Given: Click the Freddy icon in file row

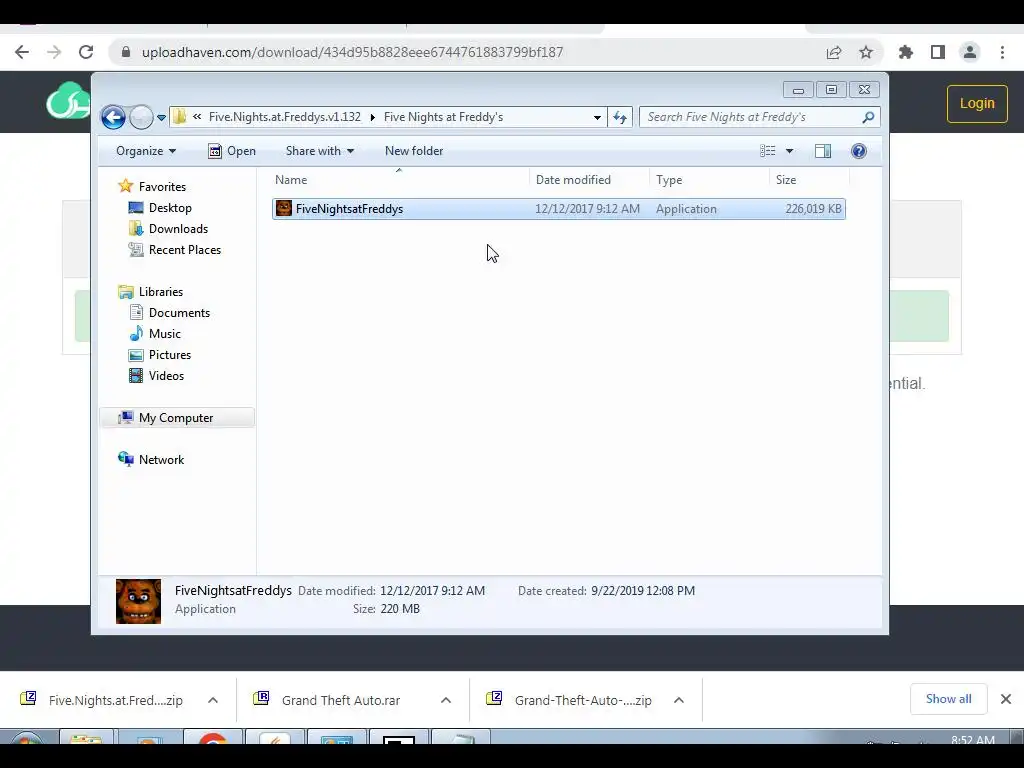Looking at the screenshot, I should (283, 208).
